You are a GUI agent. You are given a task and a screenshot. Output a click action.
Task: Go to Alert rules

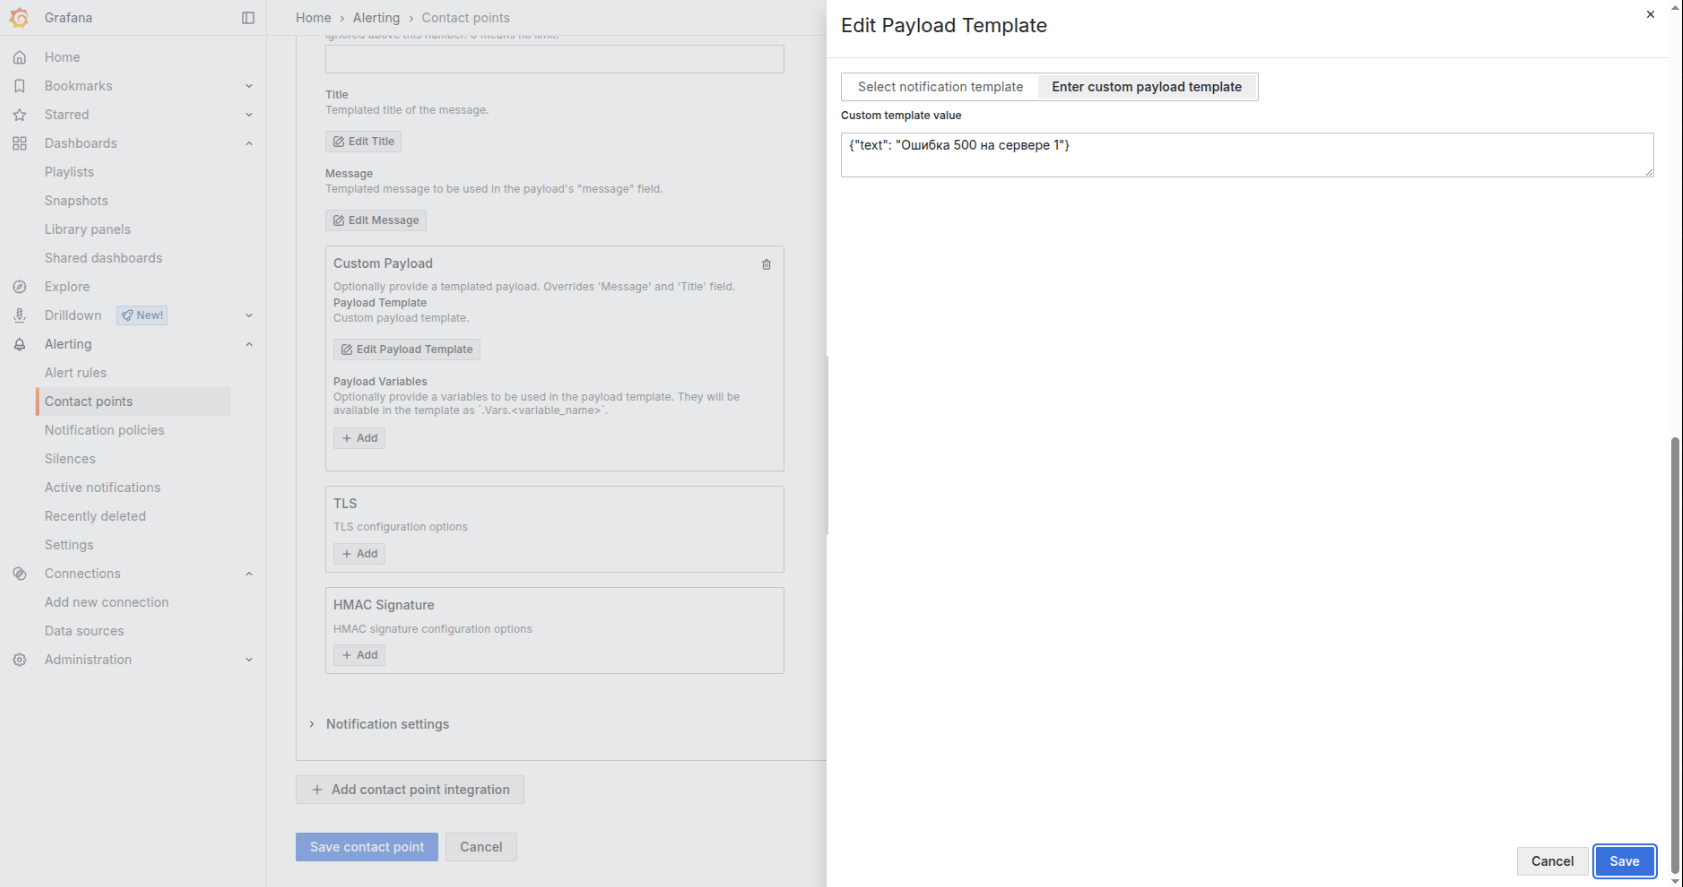[75, 373]
